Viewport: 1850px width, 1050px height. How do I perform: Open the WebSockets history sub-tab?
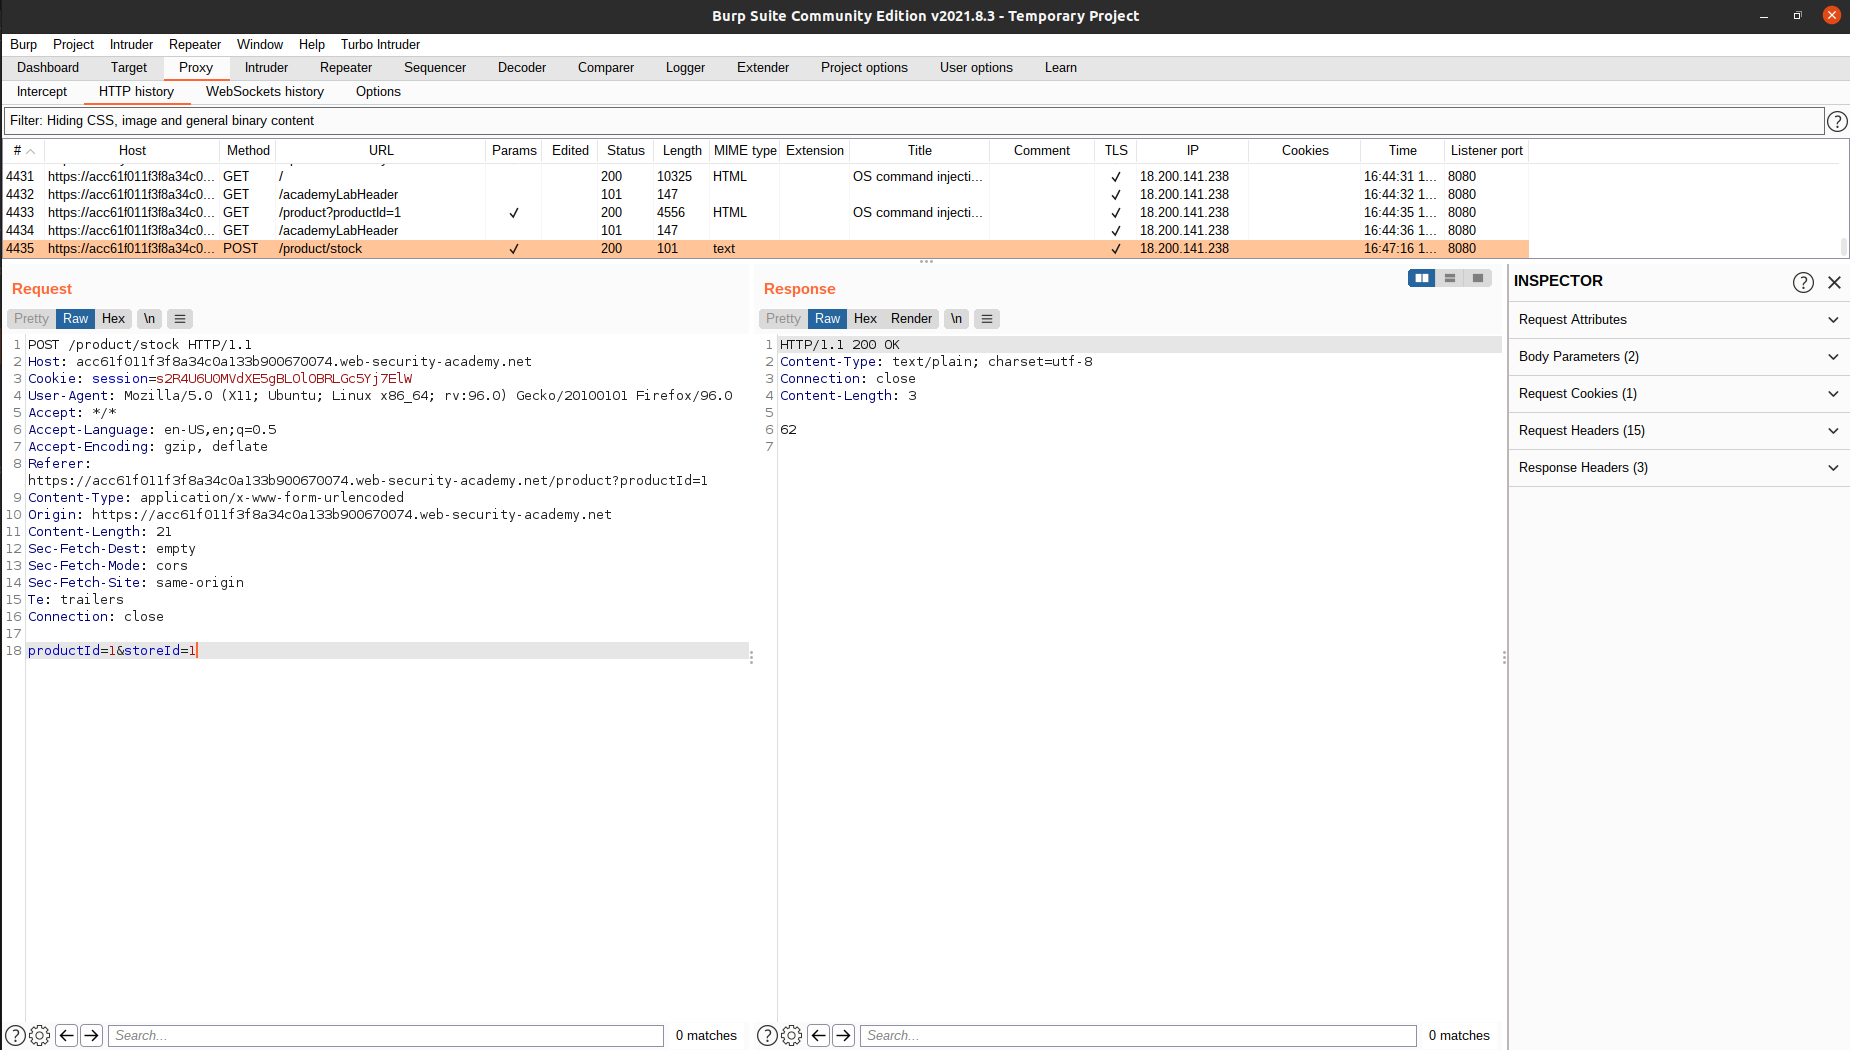pos(265,92)
